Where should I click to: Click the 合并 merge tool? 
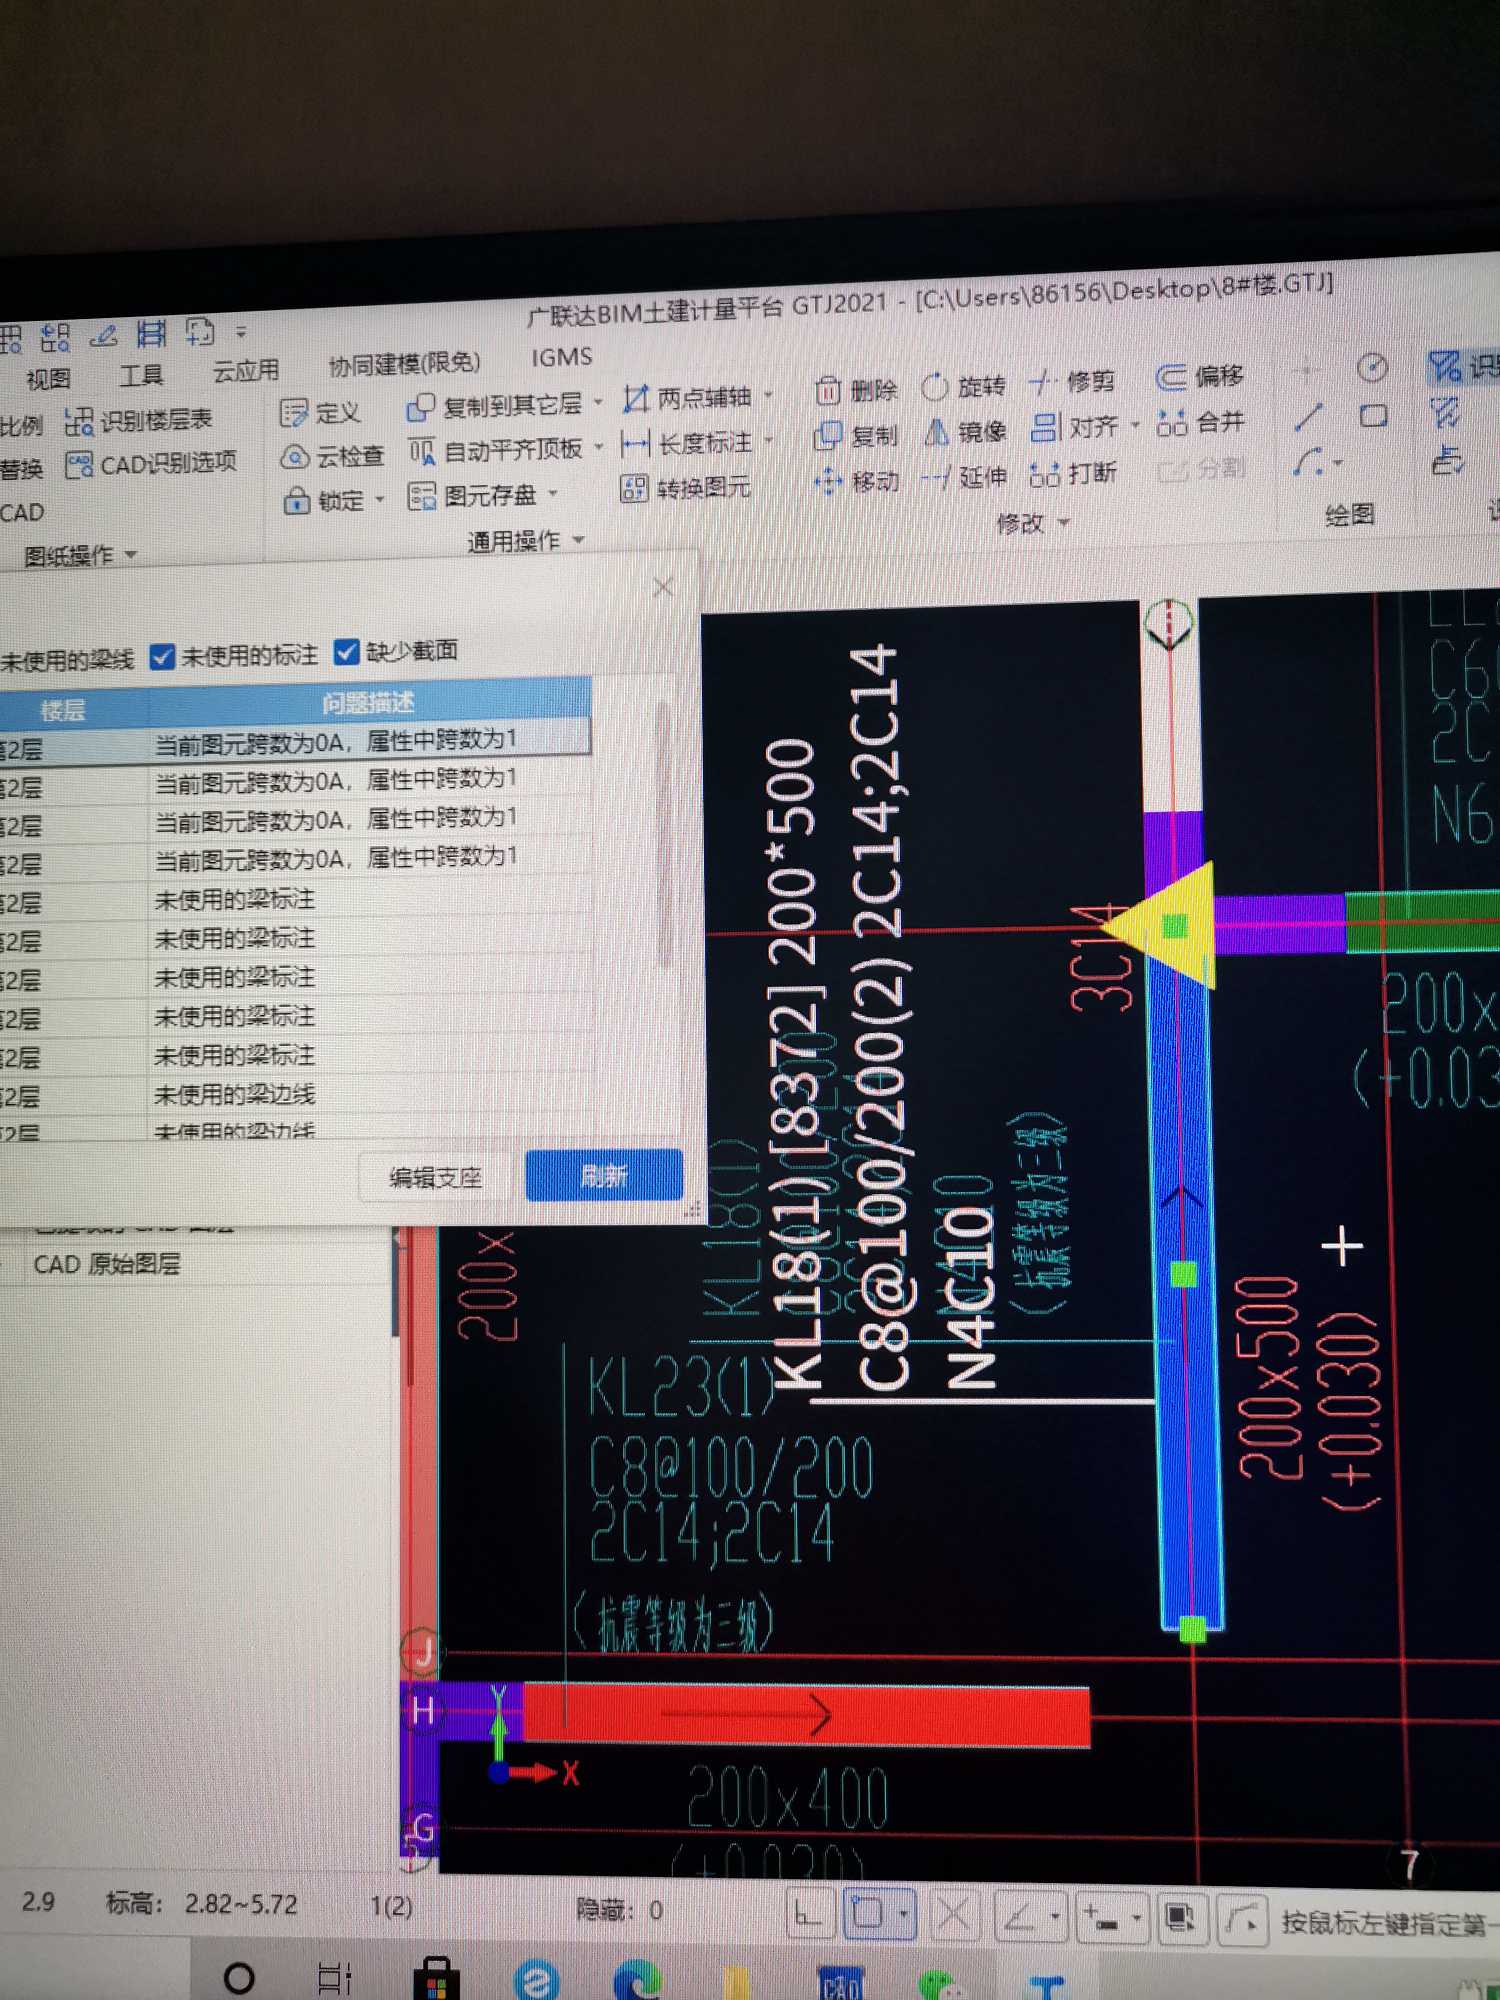click(x=1201, y=422)
